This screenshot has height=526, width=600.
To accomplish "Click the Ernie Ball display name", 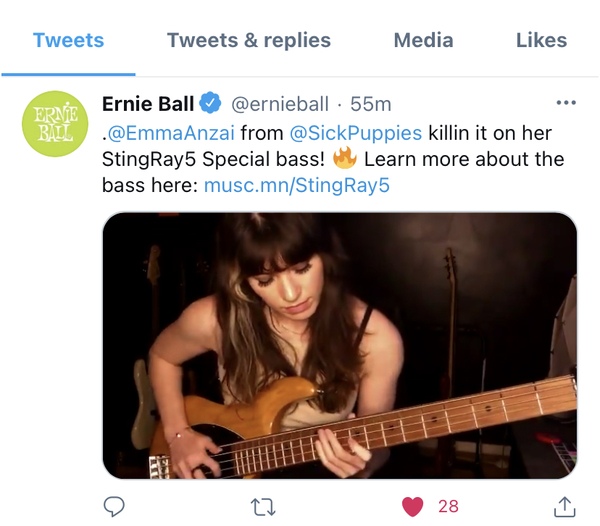I will [148, 104].
